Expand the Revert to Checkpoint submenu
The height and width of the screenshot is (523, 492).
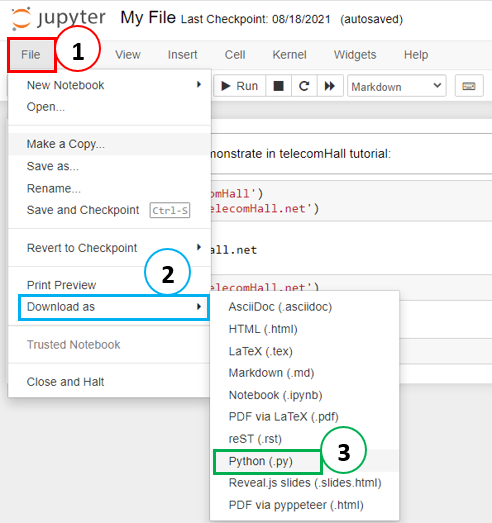click(109, 248)
